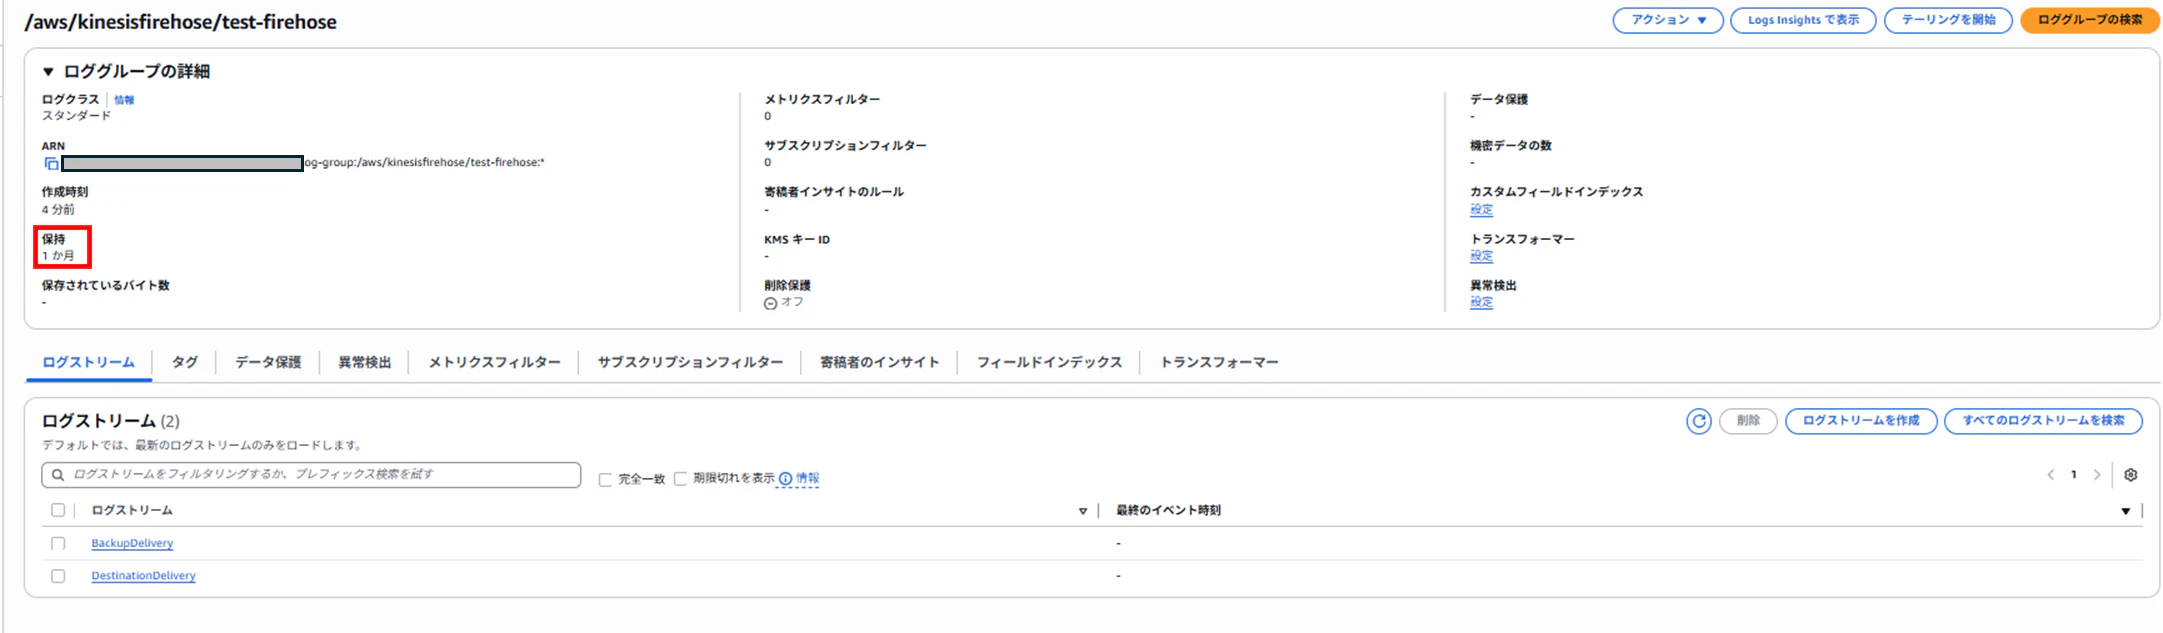This screenshot has width=2163, height=633.
Task: Click the 1 か月 retention value
Action: (58, 256)
